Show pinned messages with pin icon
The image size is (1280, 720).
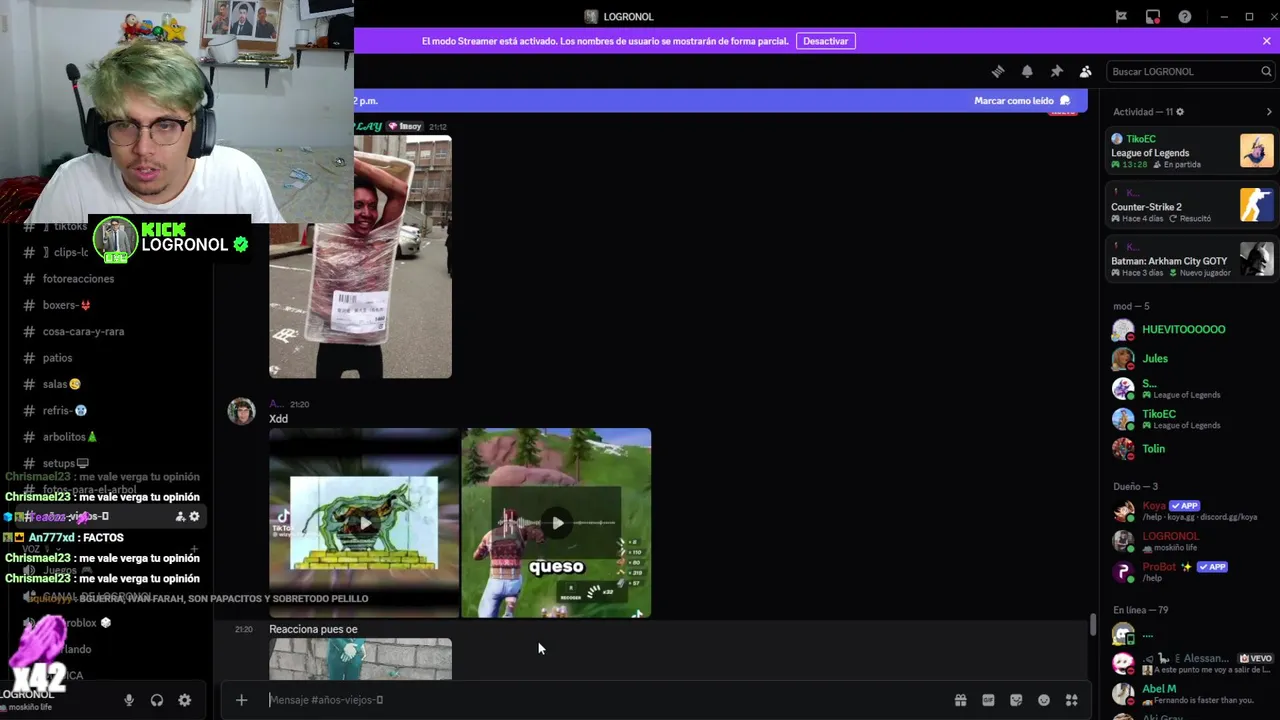(x=1056, y=71)
